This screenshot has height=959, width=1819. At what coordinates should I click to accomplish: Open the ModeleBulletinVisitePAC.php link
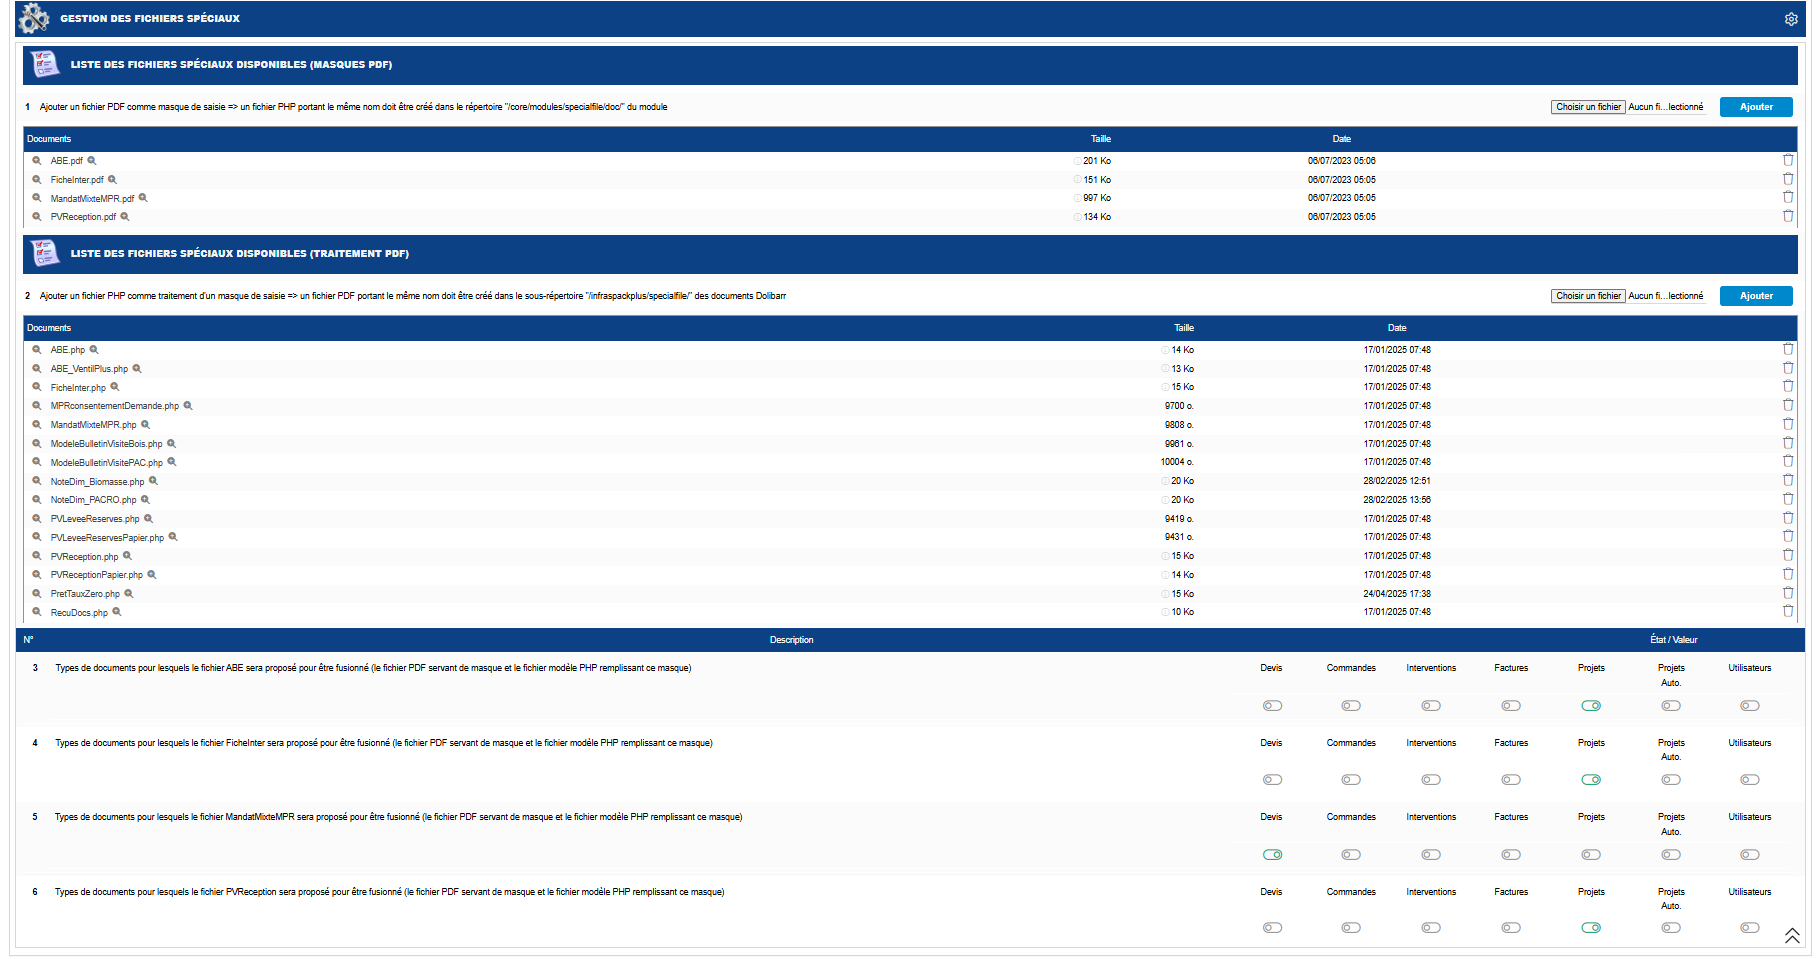pos(106,463)
